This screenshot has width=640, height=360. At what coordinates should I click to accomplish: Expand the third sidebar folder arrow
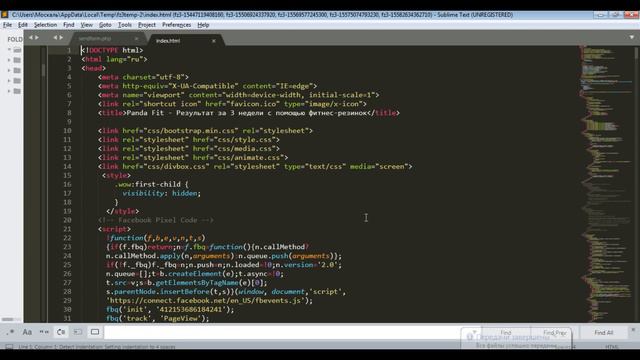click(x=9, y=70)
